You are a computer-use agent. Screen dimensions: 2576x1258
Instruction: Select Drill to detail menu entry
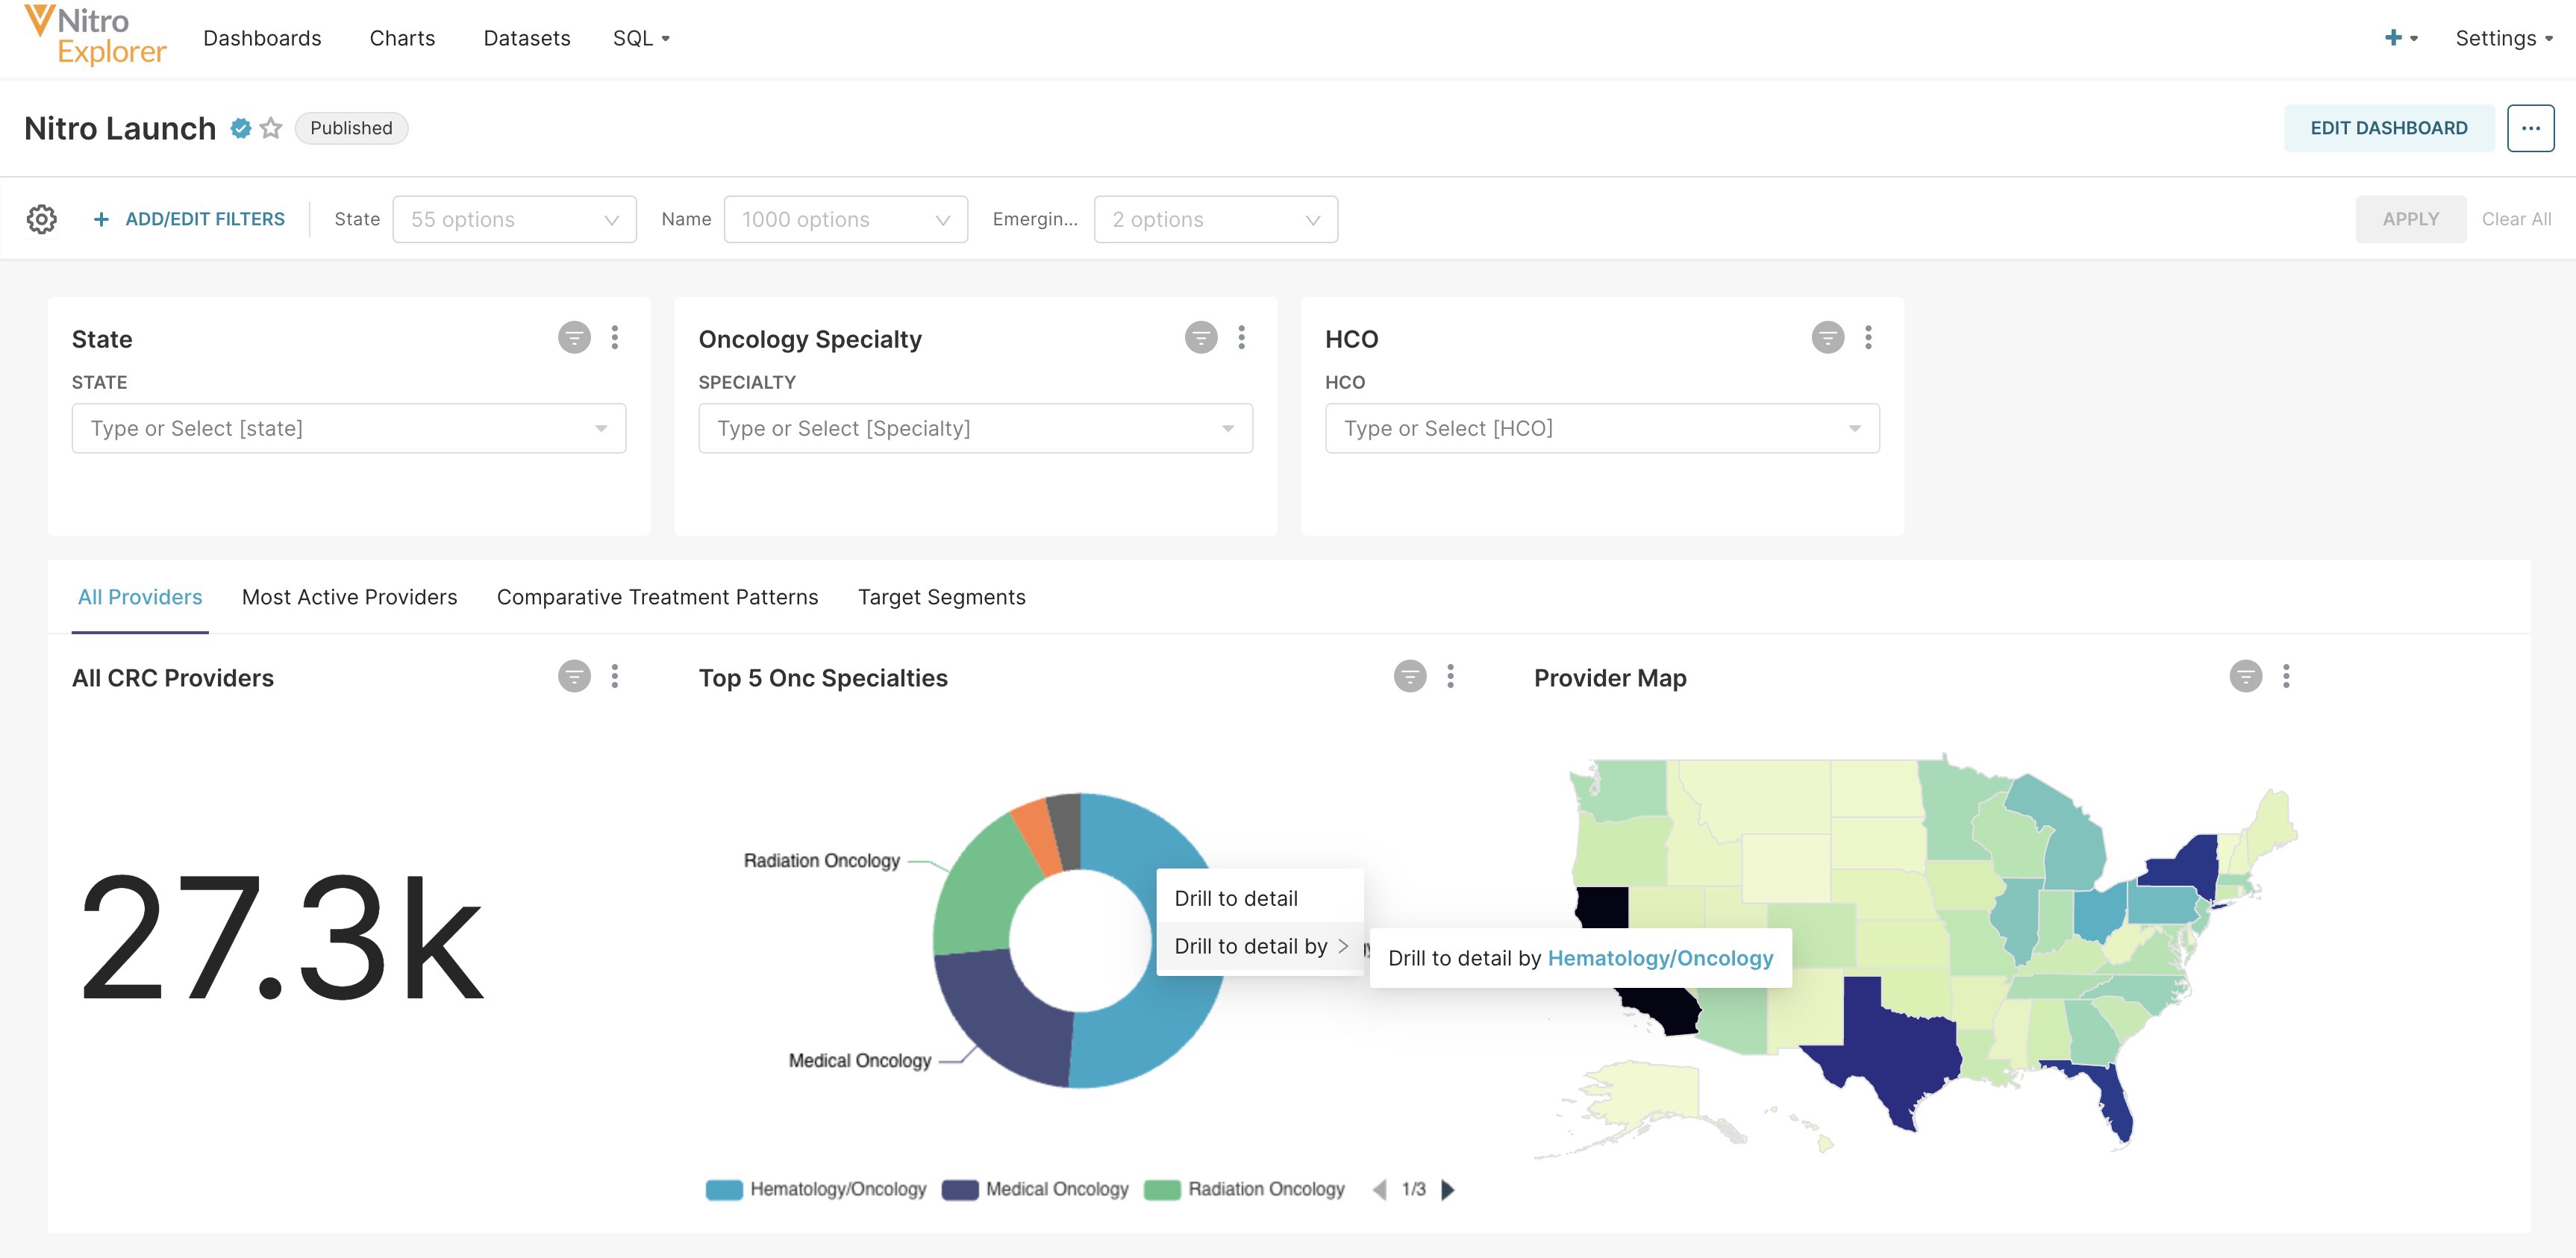tap(1236, 898)
